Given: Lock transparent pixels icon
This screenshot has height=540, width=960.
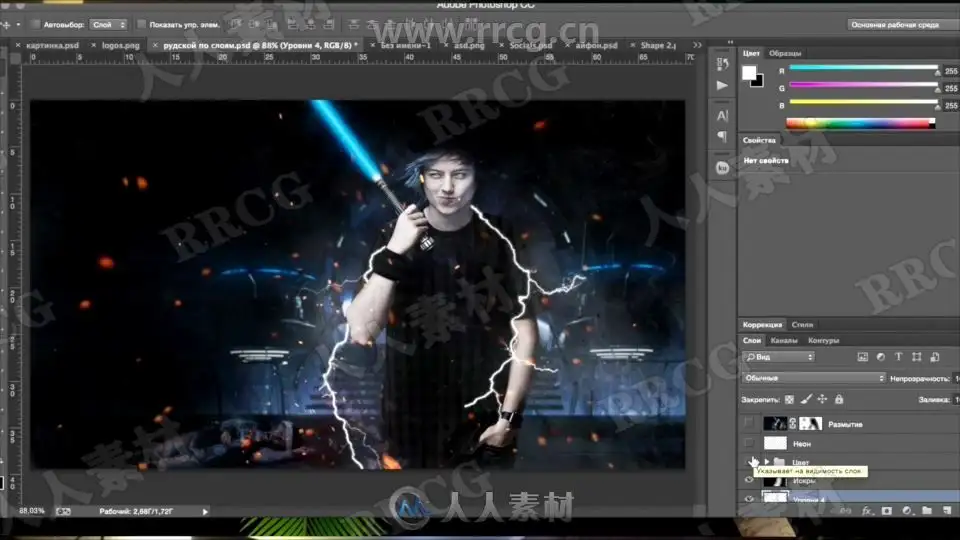Looking at the screenshot, I should coord(789,399).
